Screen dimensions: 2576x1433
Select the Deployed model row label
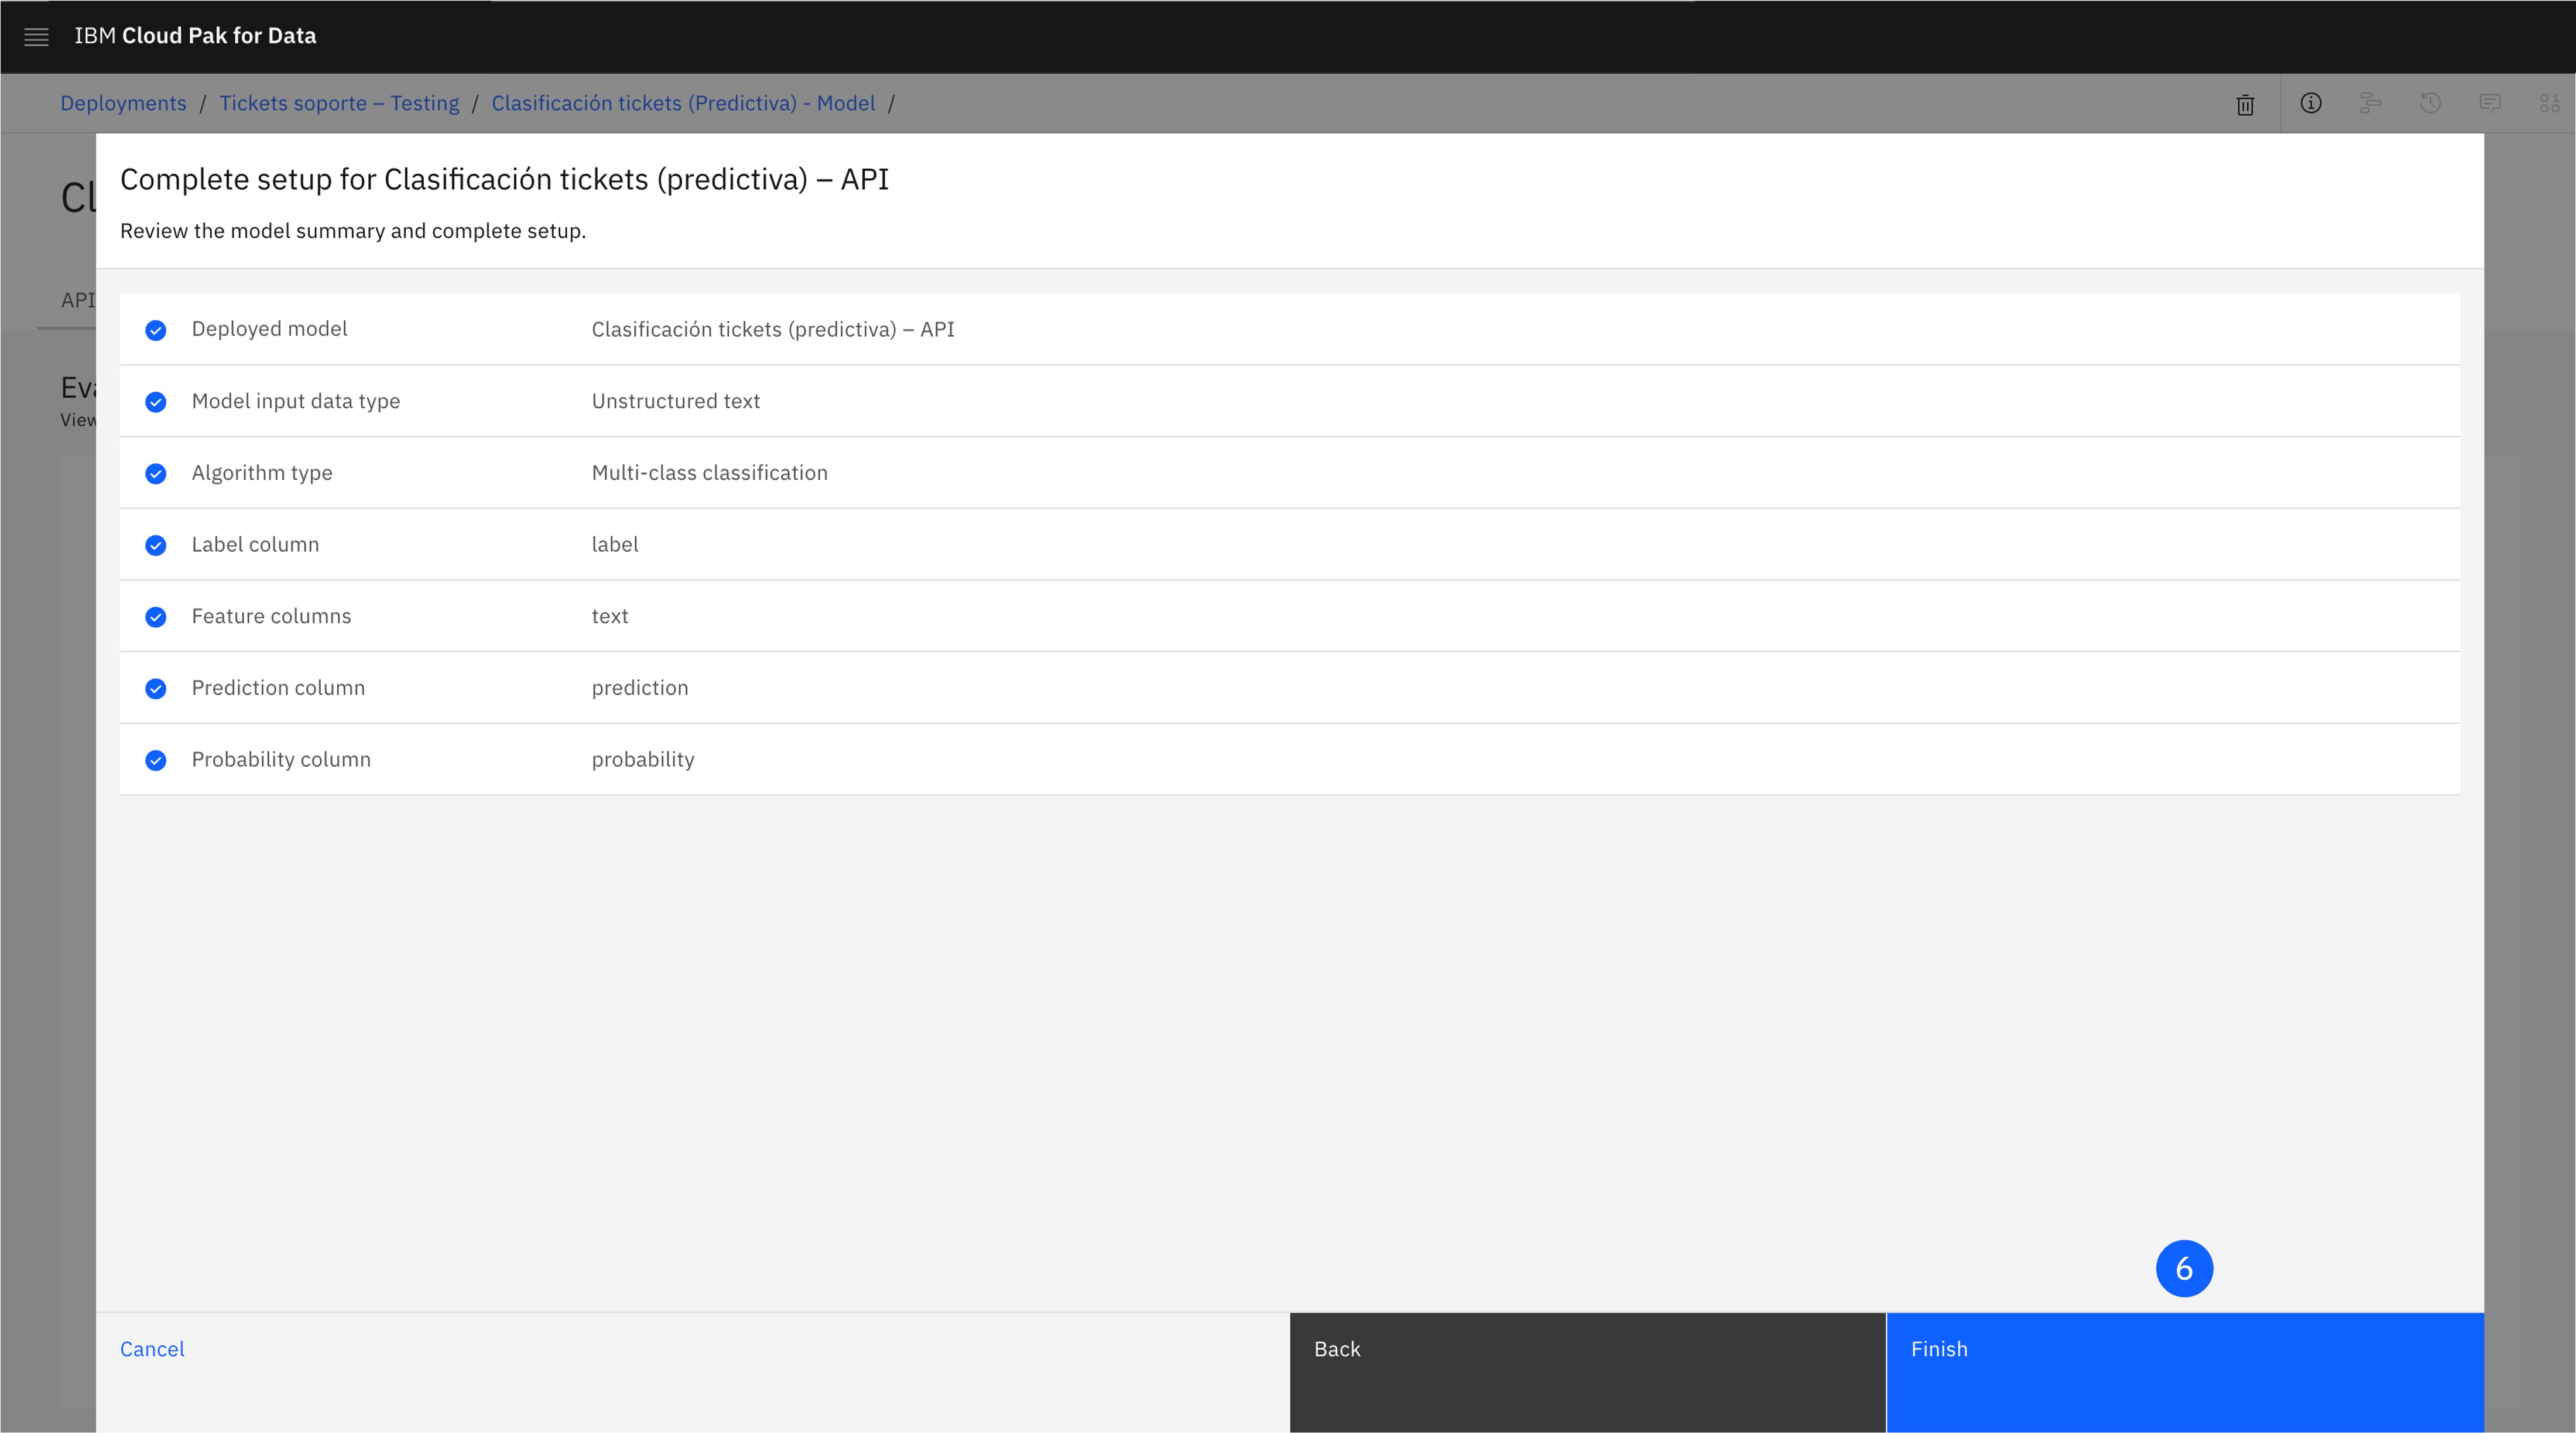pos(270,329)
